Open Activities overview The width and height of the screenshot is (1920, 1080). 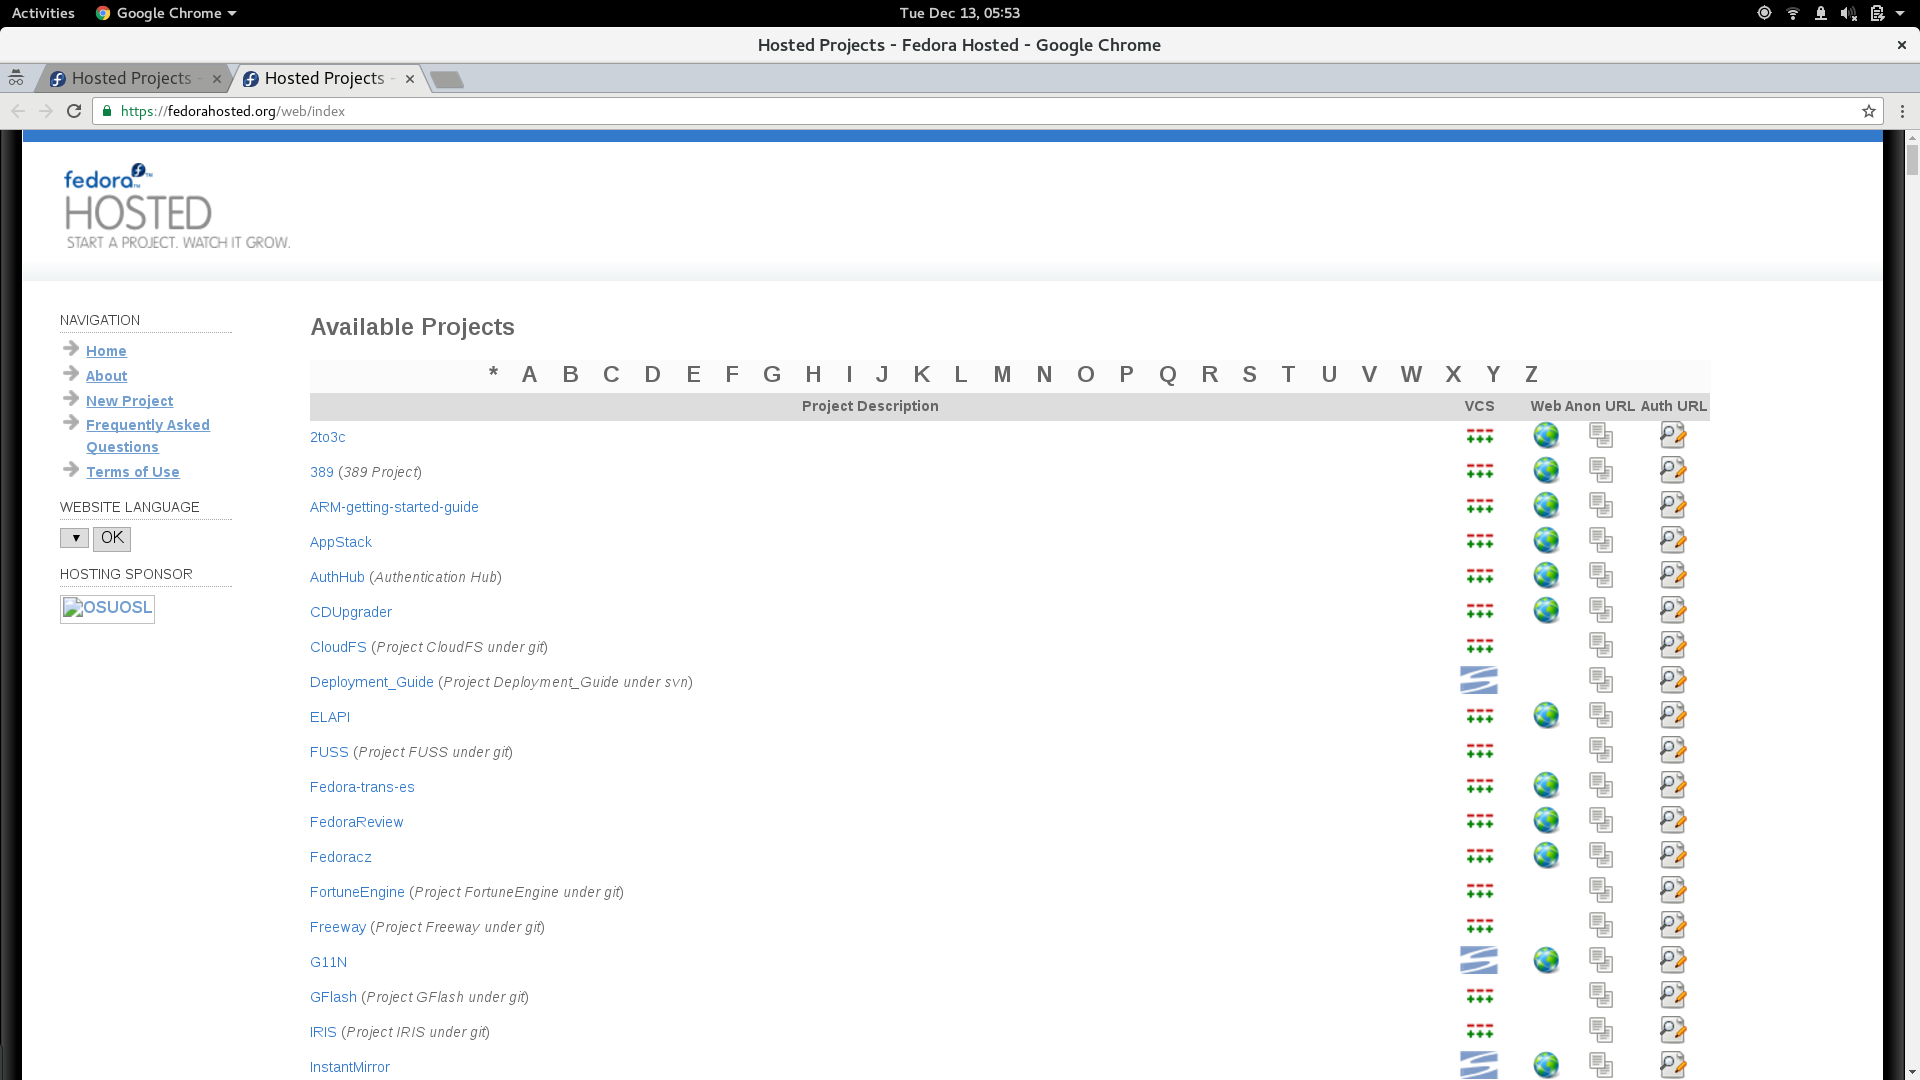[x=43, y=13]
